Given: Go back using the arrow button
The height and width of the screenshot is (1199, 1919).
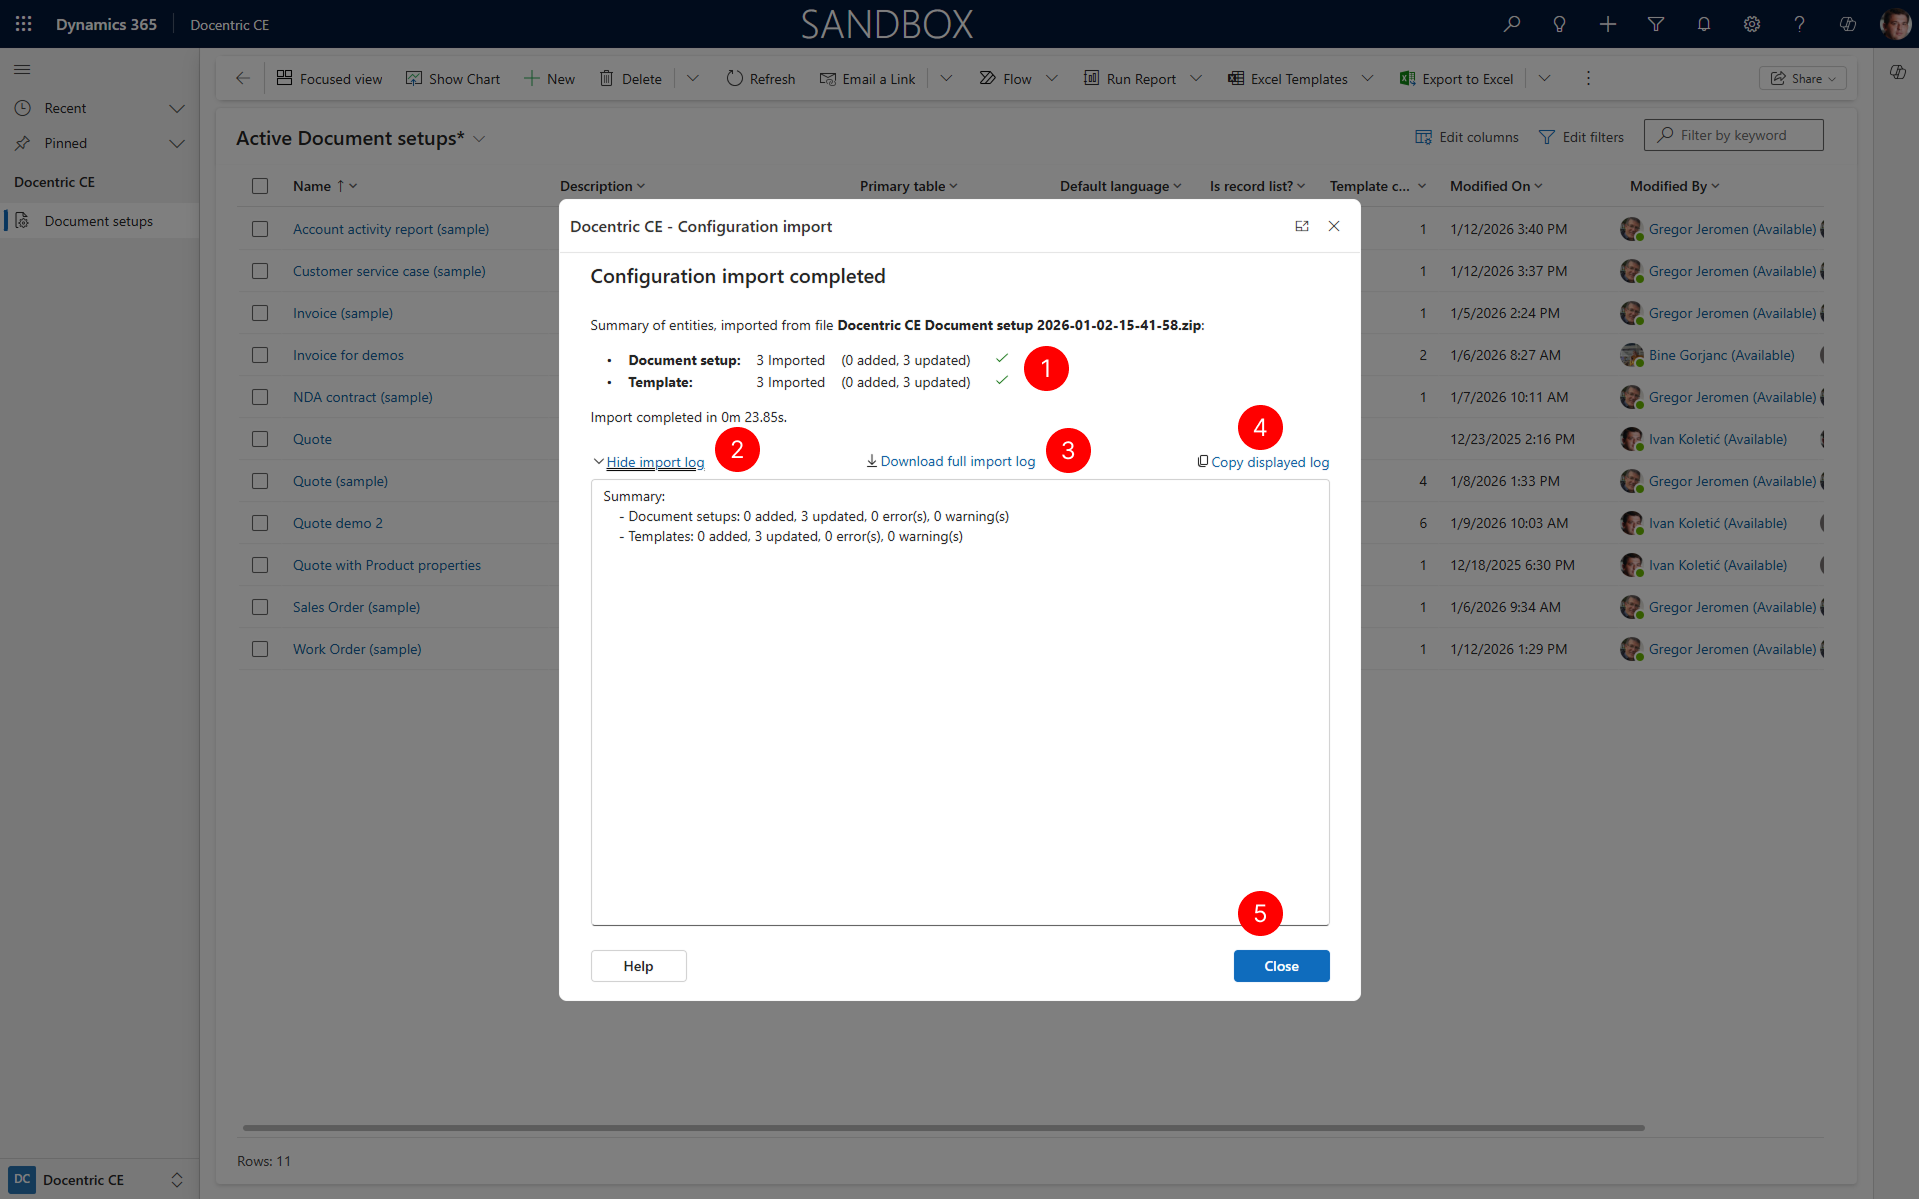Looking at the screenshot, I should click(242, 78).
